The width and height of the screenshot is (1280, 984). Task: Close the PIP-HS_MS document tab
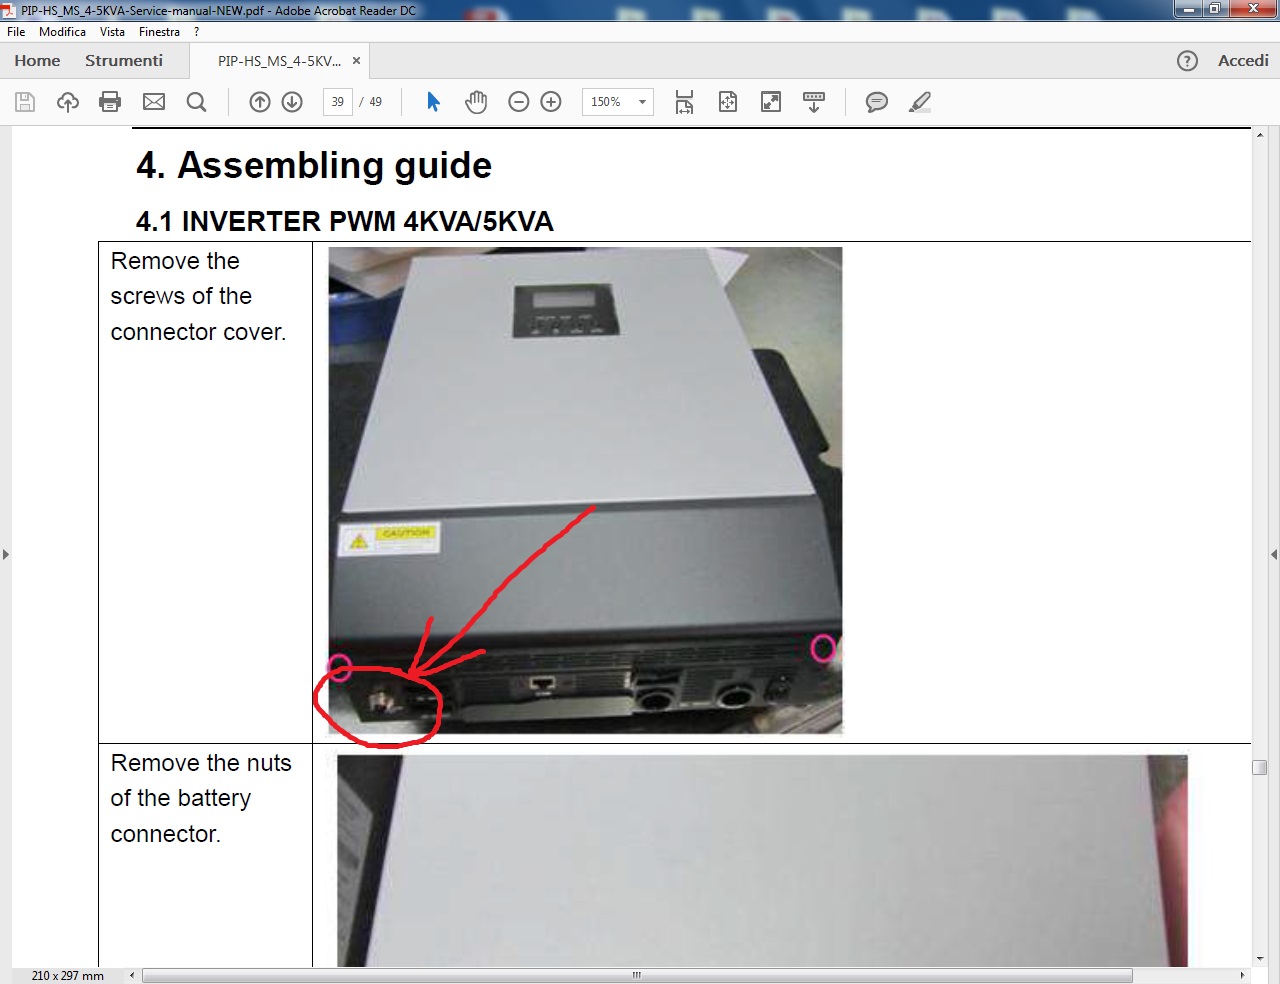(356, 61)
